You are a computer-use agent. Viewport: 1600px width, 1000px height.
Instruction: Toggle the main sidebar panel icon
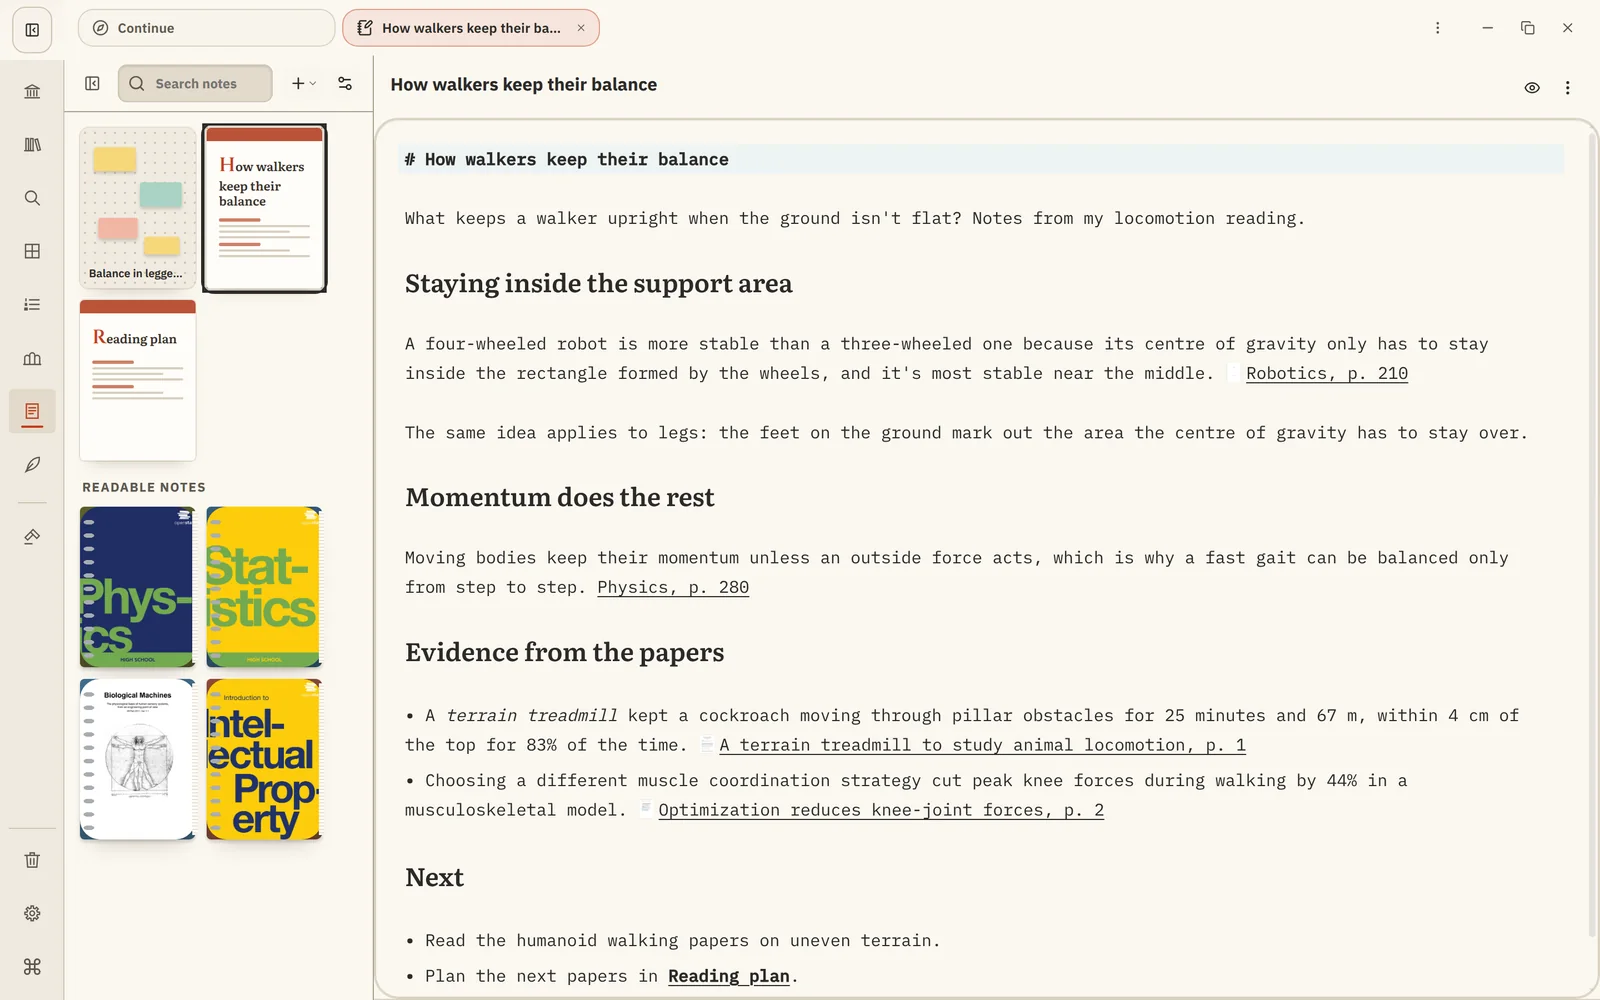(x=32, y=30)
